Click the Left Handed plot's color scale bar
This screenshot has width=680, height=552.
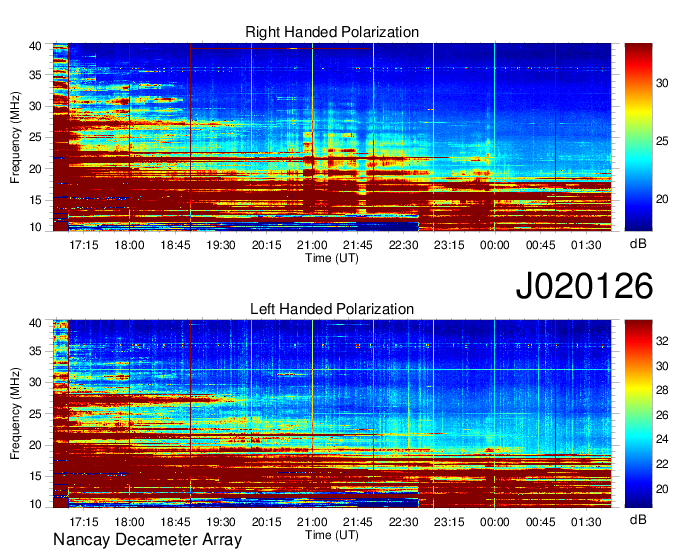click(638, 414)
